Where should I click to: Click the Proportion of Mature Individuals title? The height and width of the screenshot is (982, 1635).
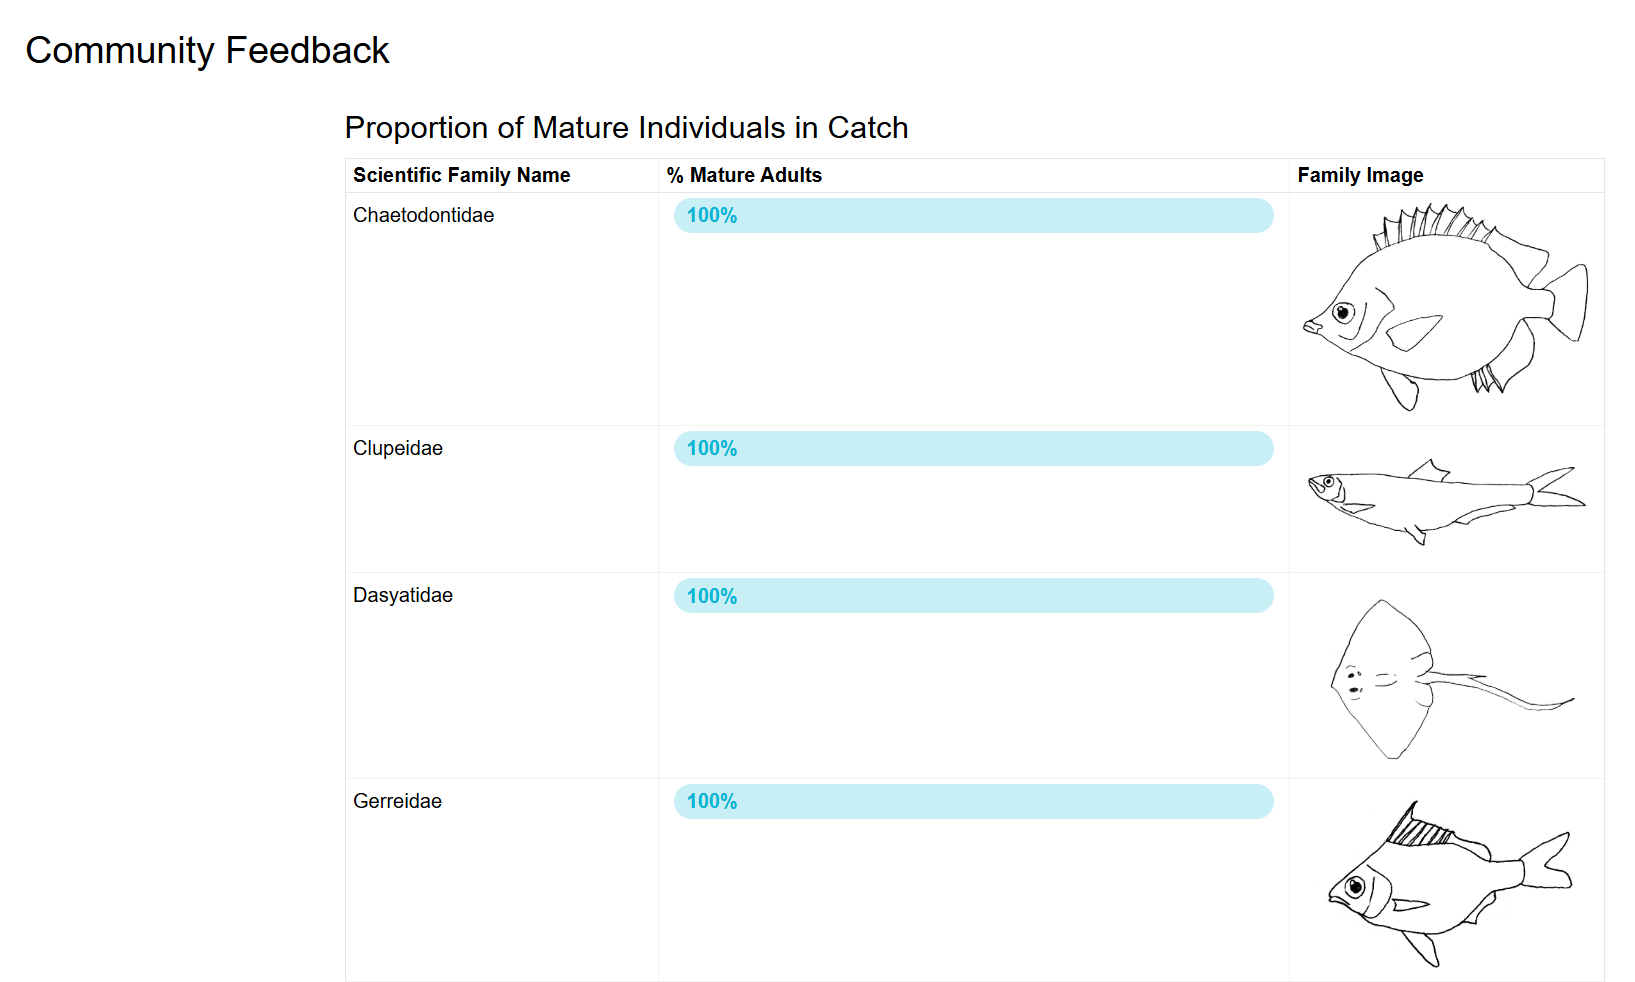point(626,128)
